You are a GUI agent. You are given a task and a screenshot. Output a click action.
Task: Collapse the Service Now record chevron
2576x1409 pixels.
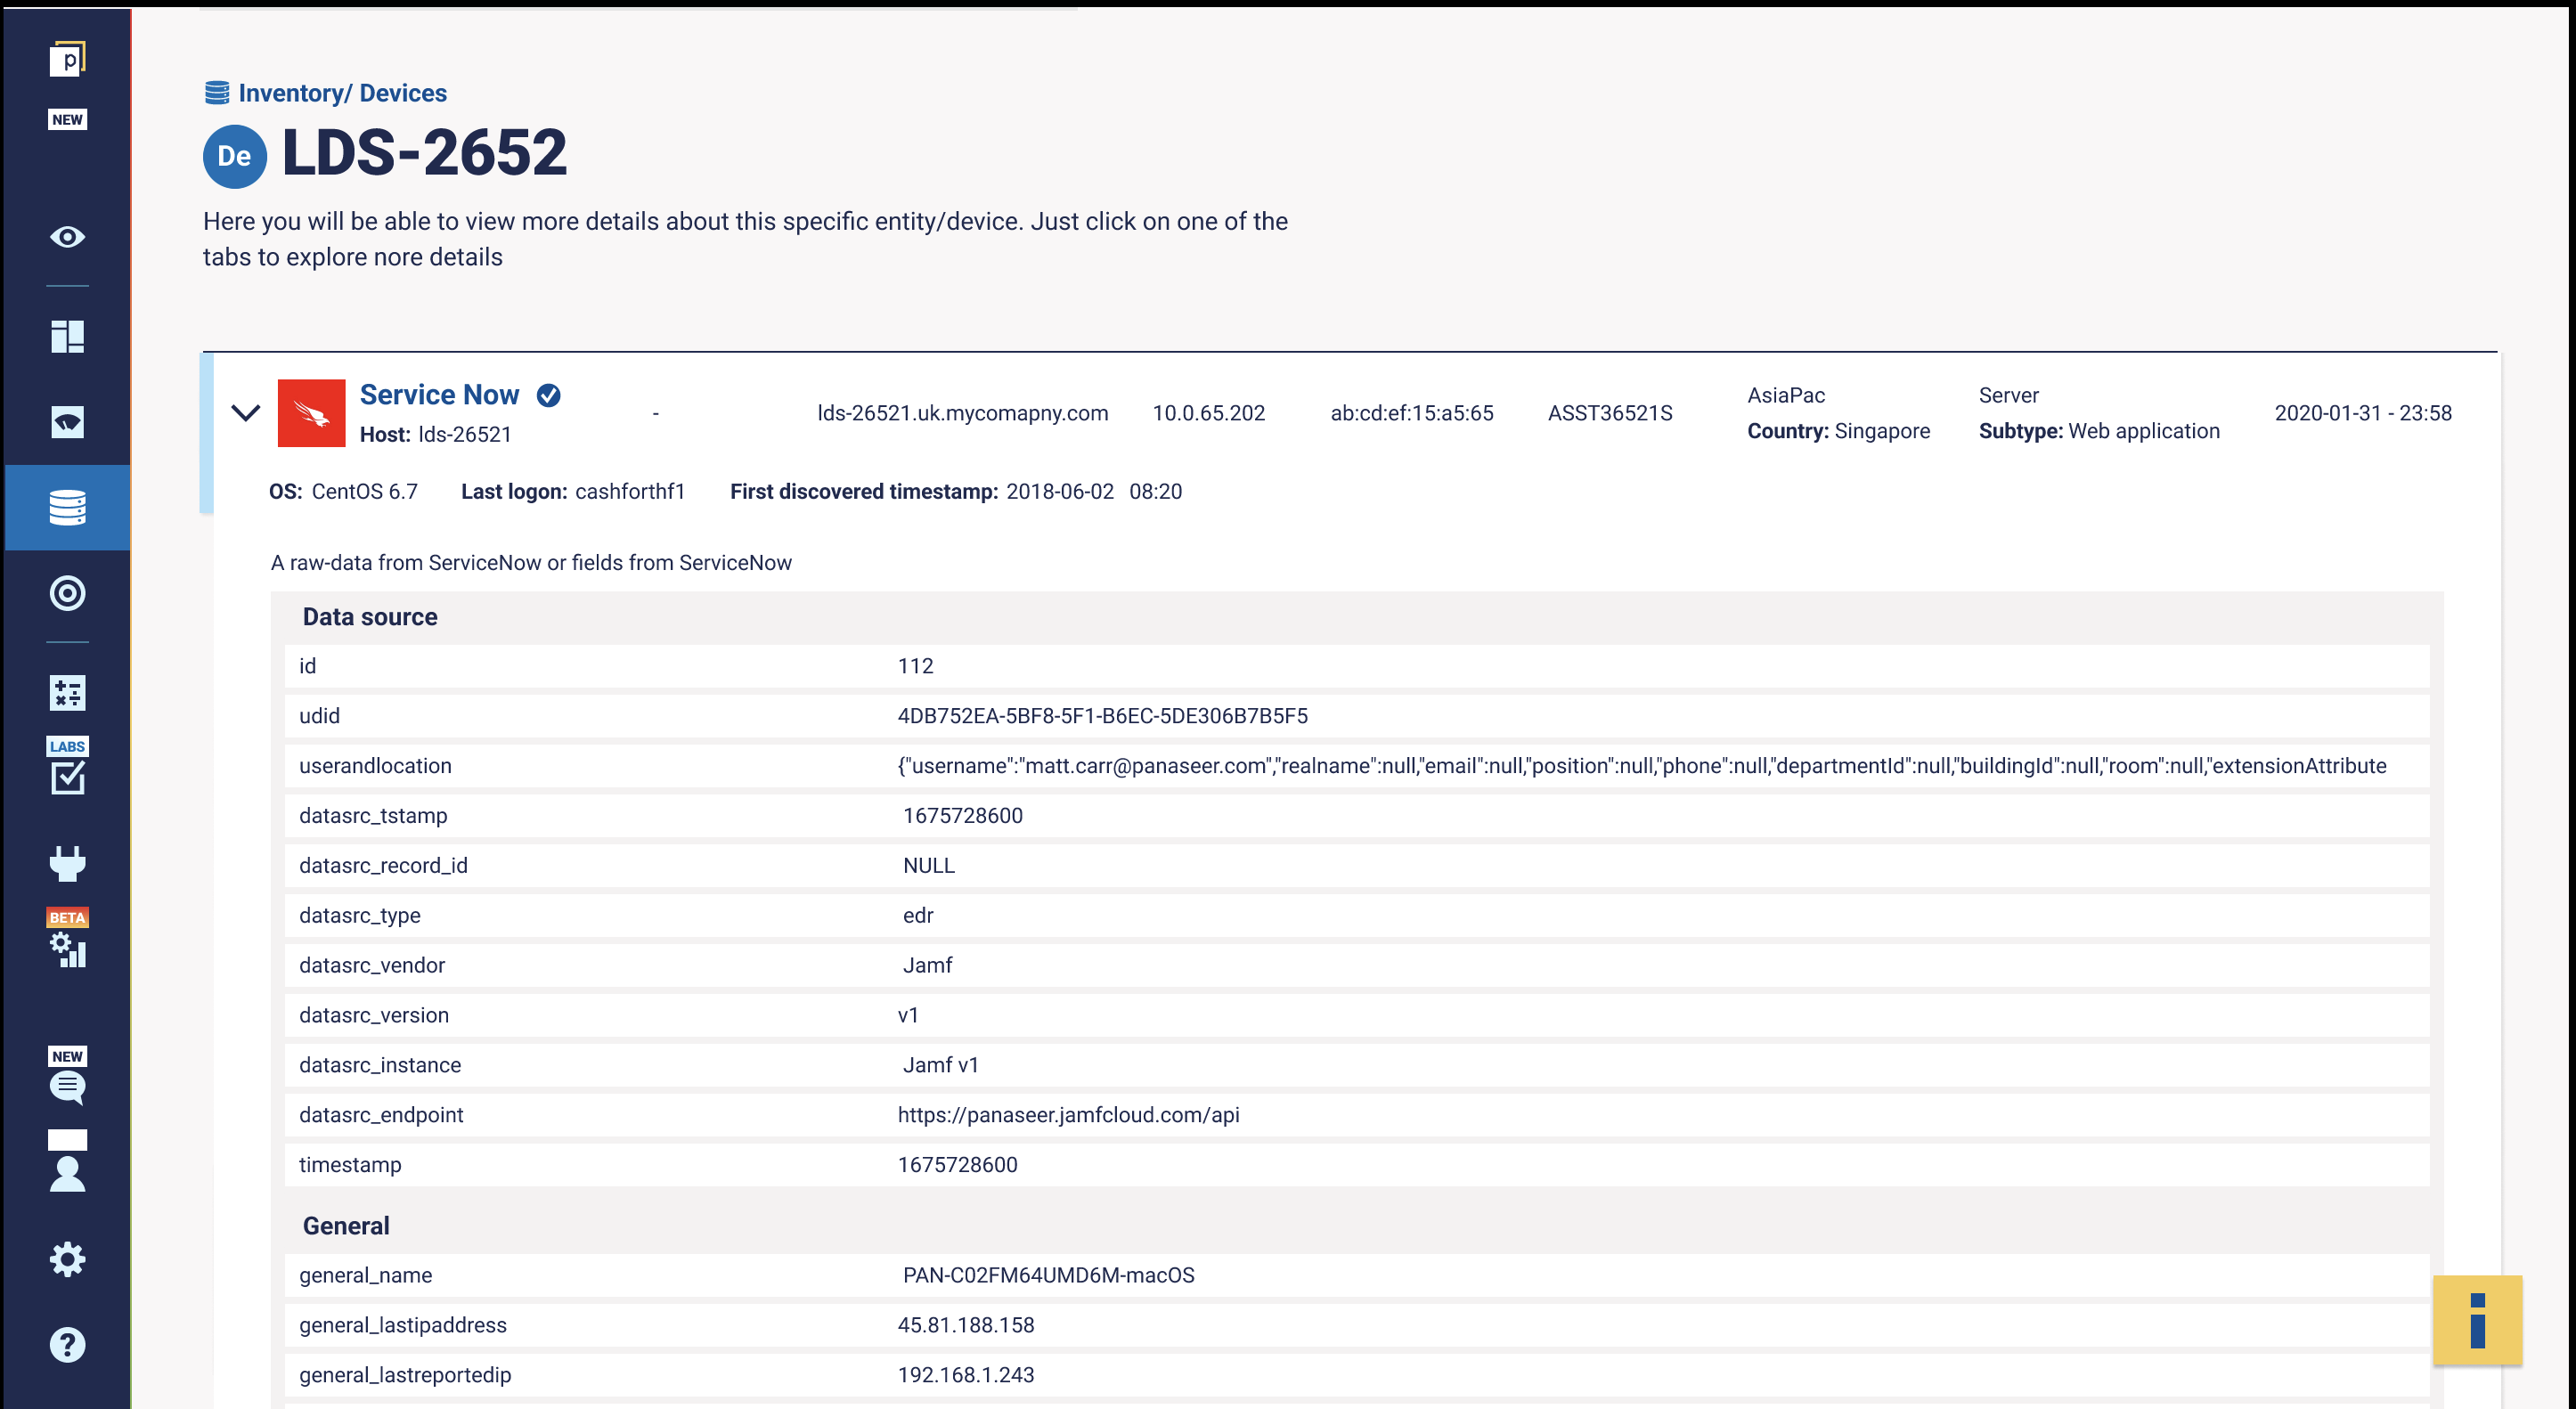pyautogui.click(x=246, y=412)
